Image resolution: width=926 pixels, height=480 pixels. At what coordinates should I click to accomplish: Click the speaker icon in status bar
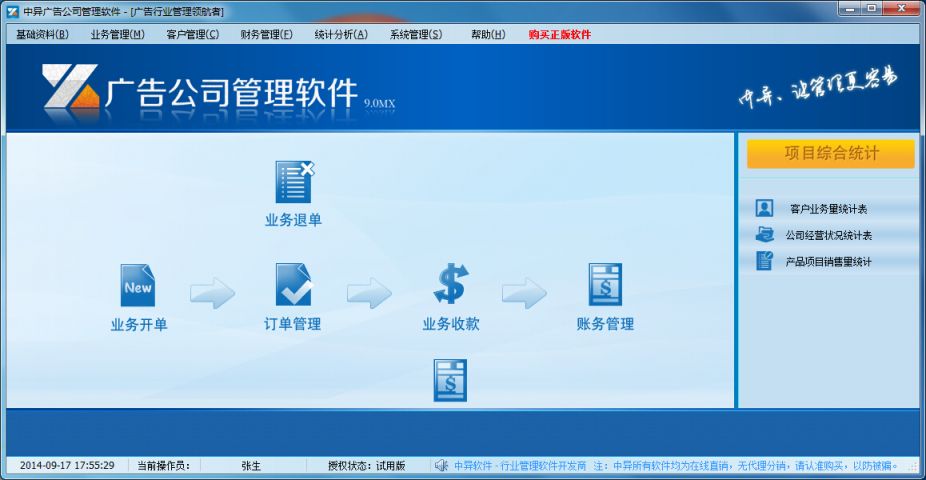pos(441,465)
